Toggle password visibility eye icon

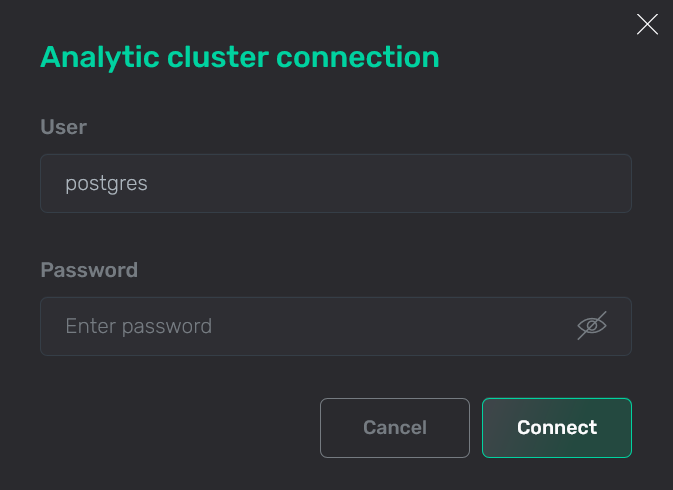click(x=592, y=326)
